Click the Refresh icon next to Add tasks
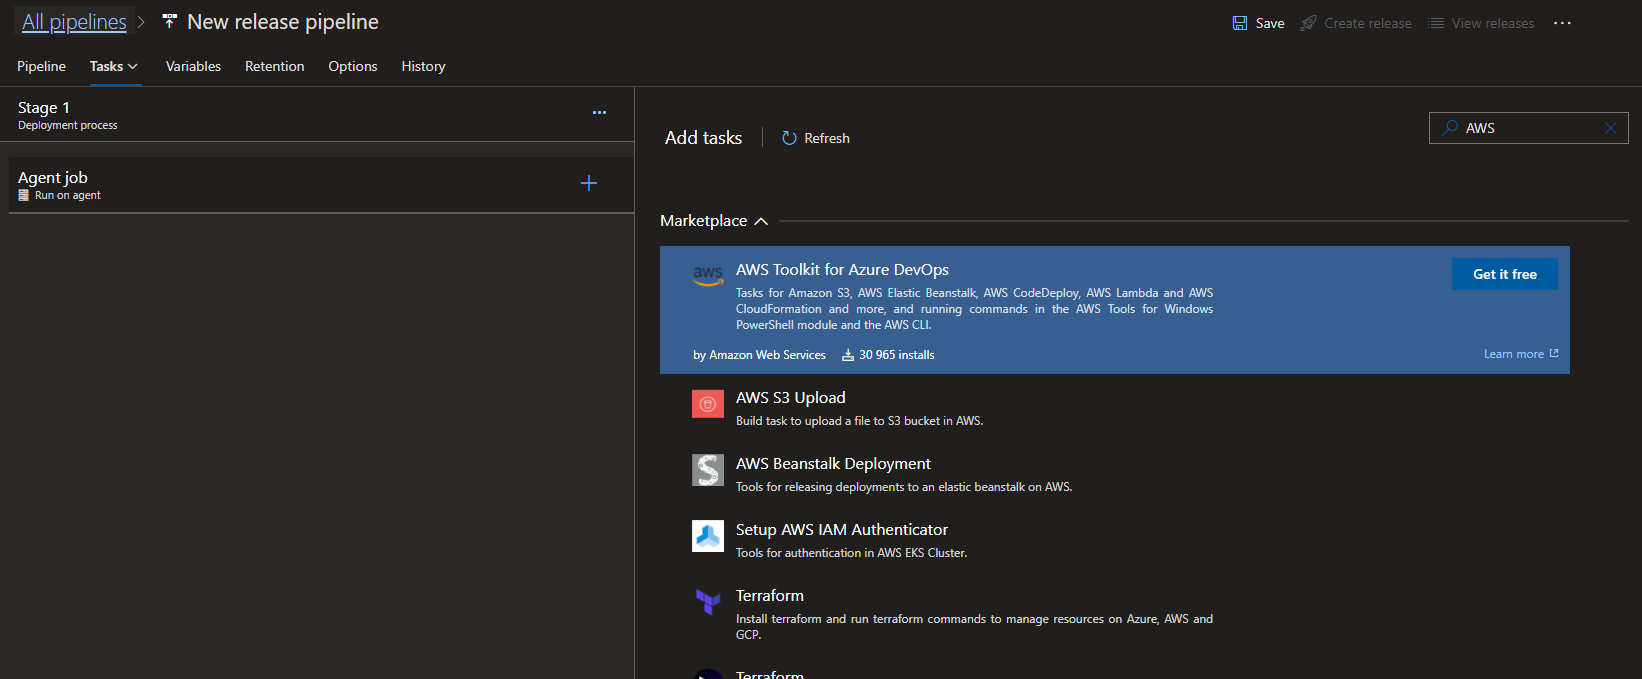1642x679 pixels. point(789,138)
